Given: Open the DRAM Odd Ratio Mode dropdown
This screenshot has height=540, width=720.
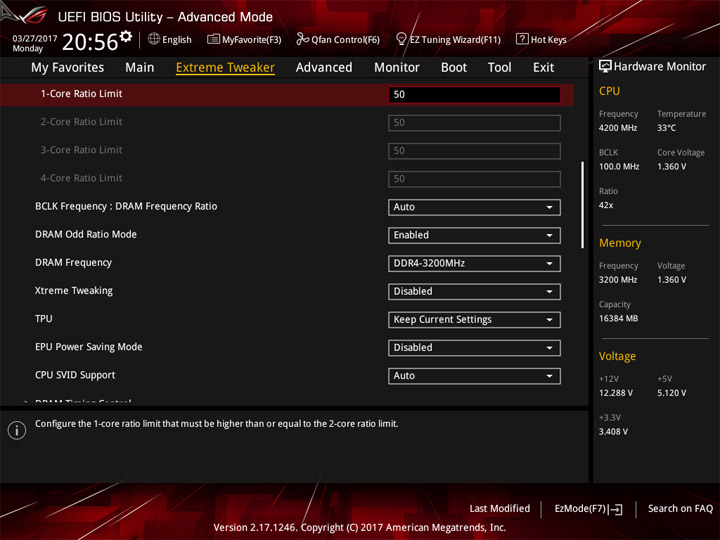Looking at the screenshot, I should tap(474, 235).
